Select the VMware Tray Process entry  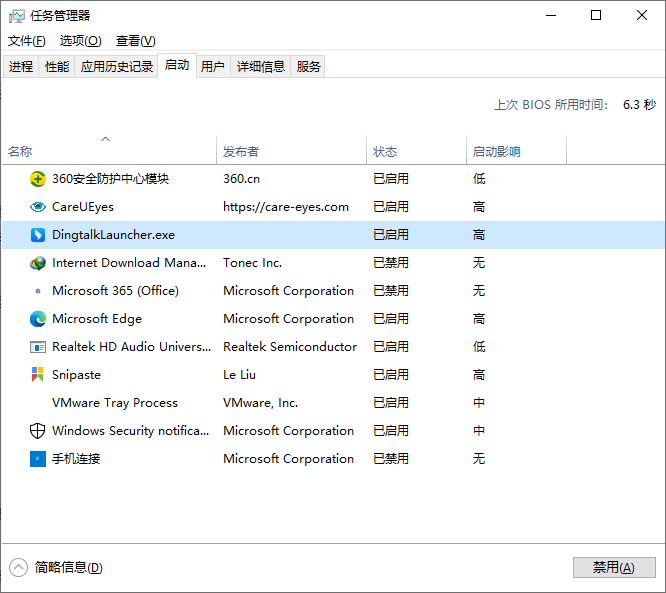115,403
